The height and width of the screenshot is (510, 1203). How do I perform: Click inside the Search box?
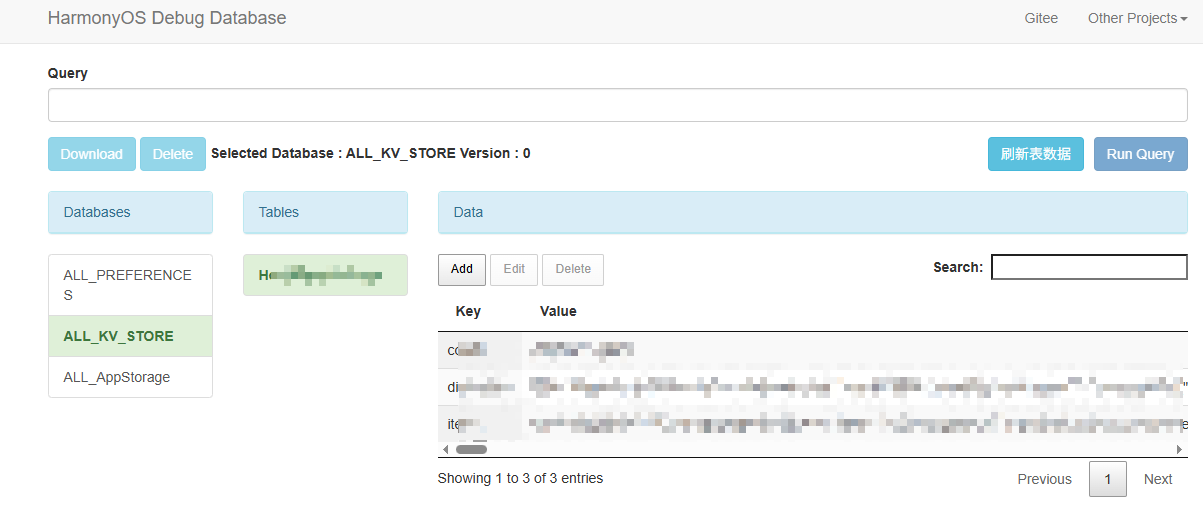1089,267
